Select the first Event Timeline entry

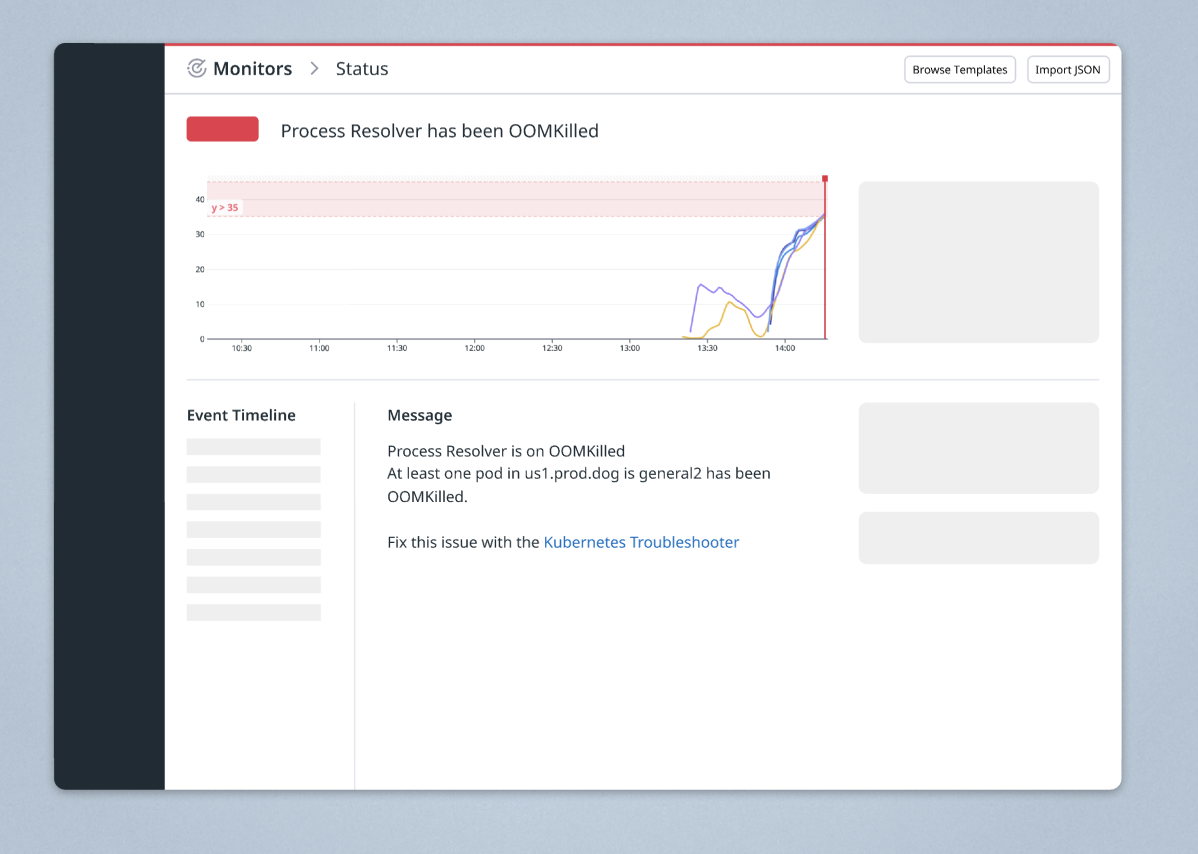[x=253, y=446]
